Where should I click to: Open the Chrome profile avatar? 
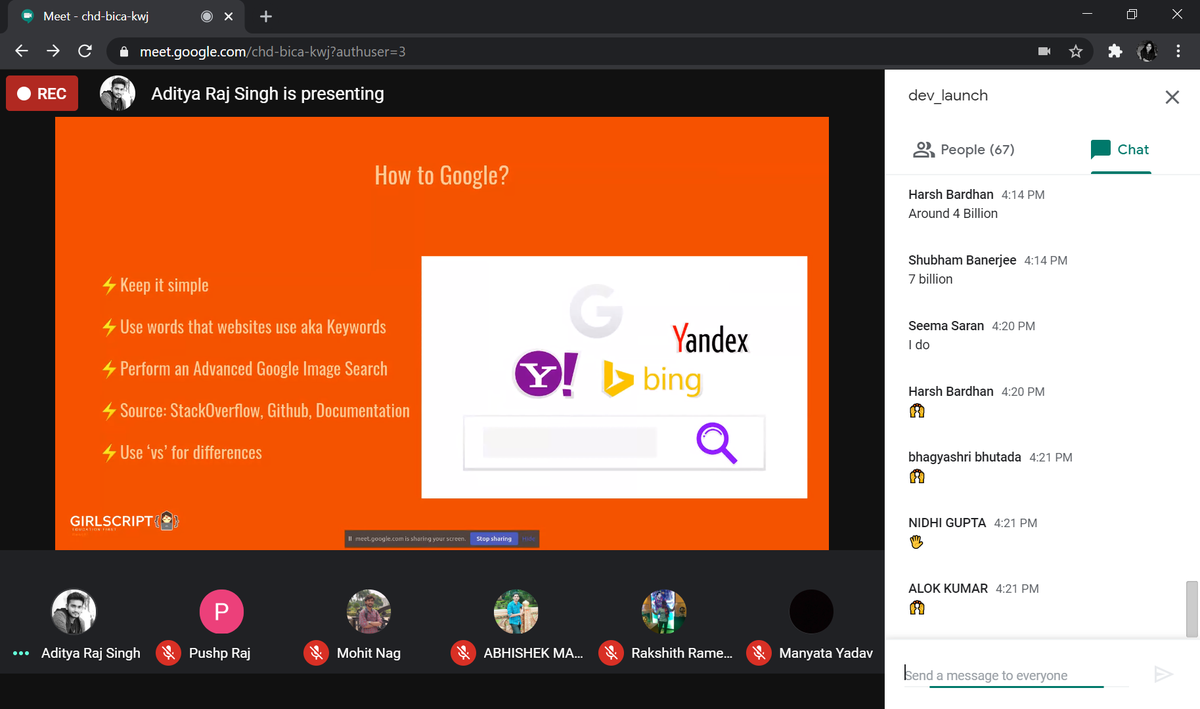pyautogui.click(x=1147, y=51)
